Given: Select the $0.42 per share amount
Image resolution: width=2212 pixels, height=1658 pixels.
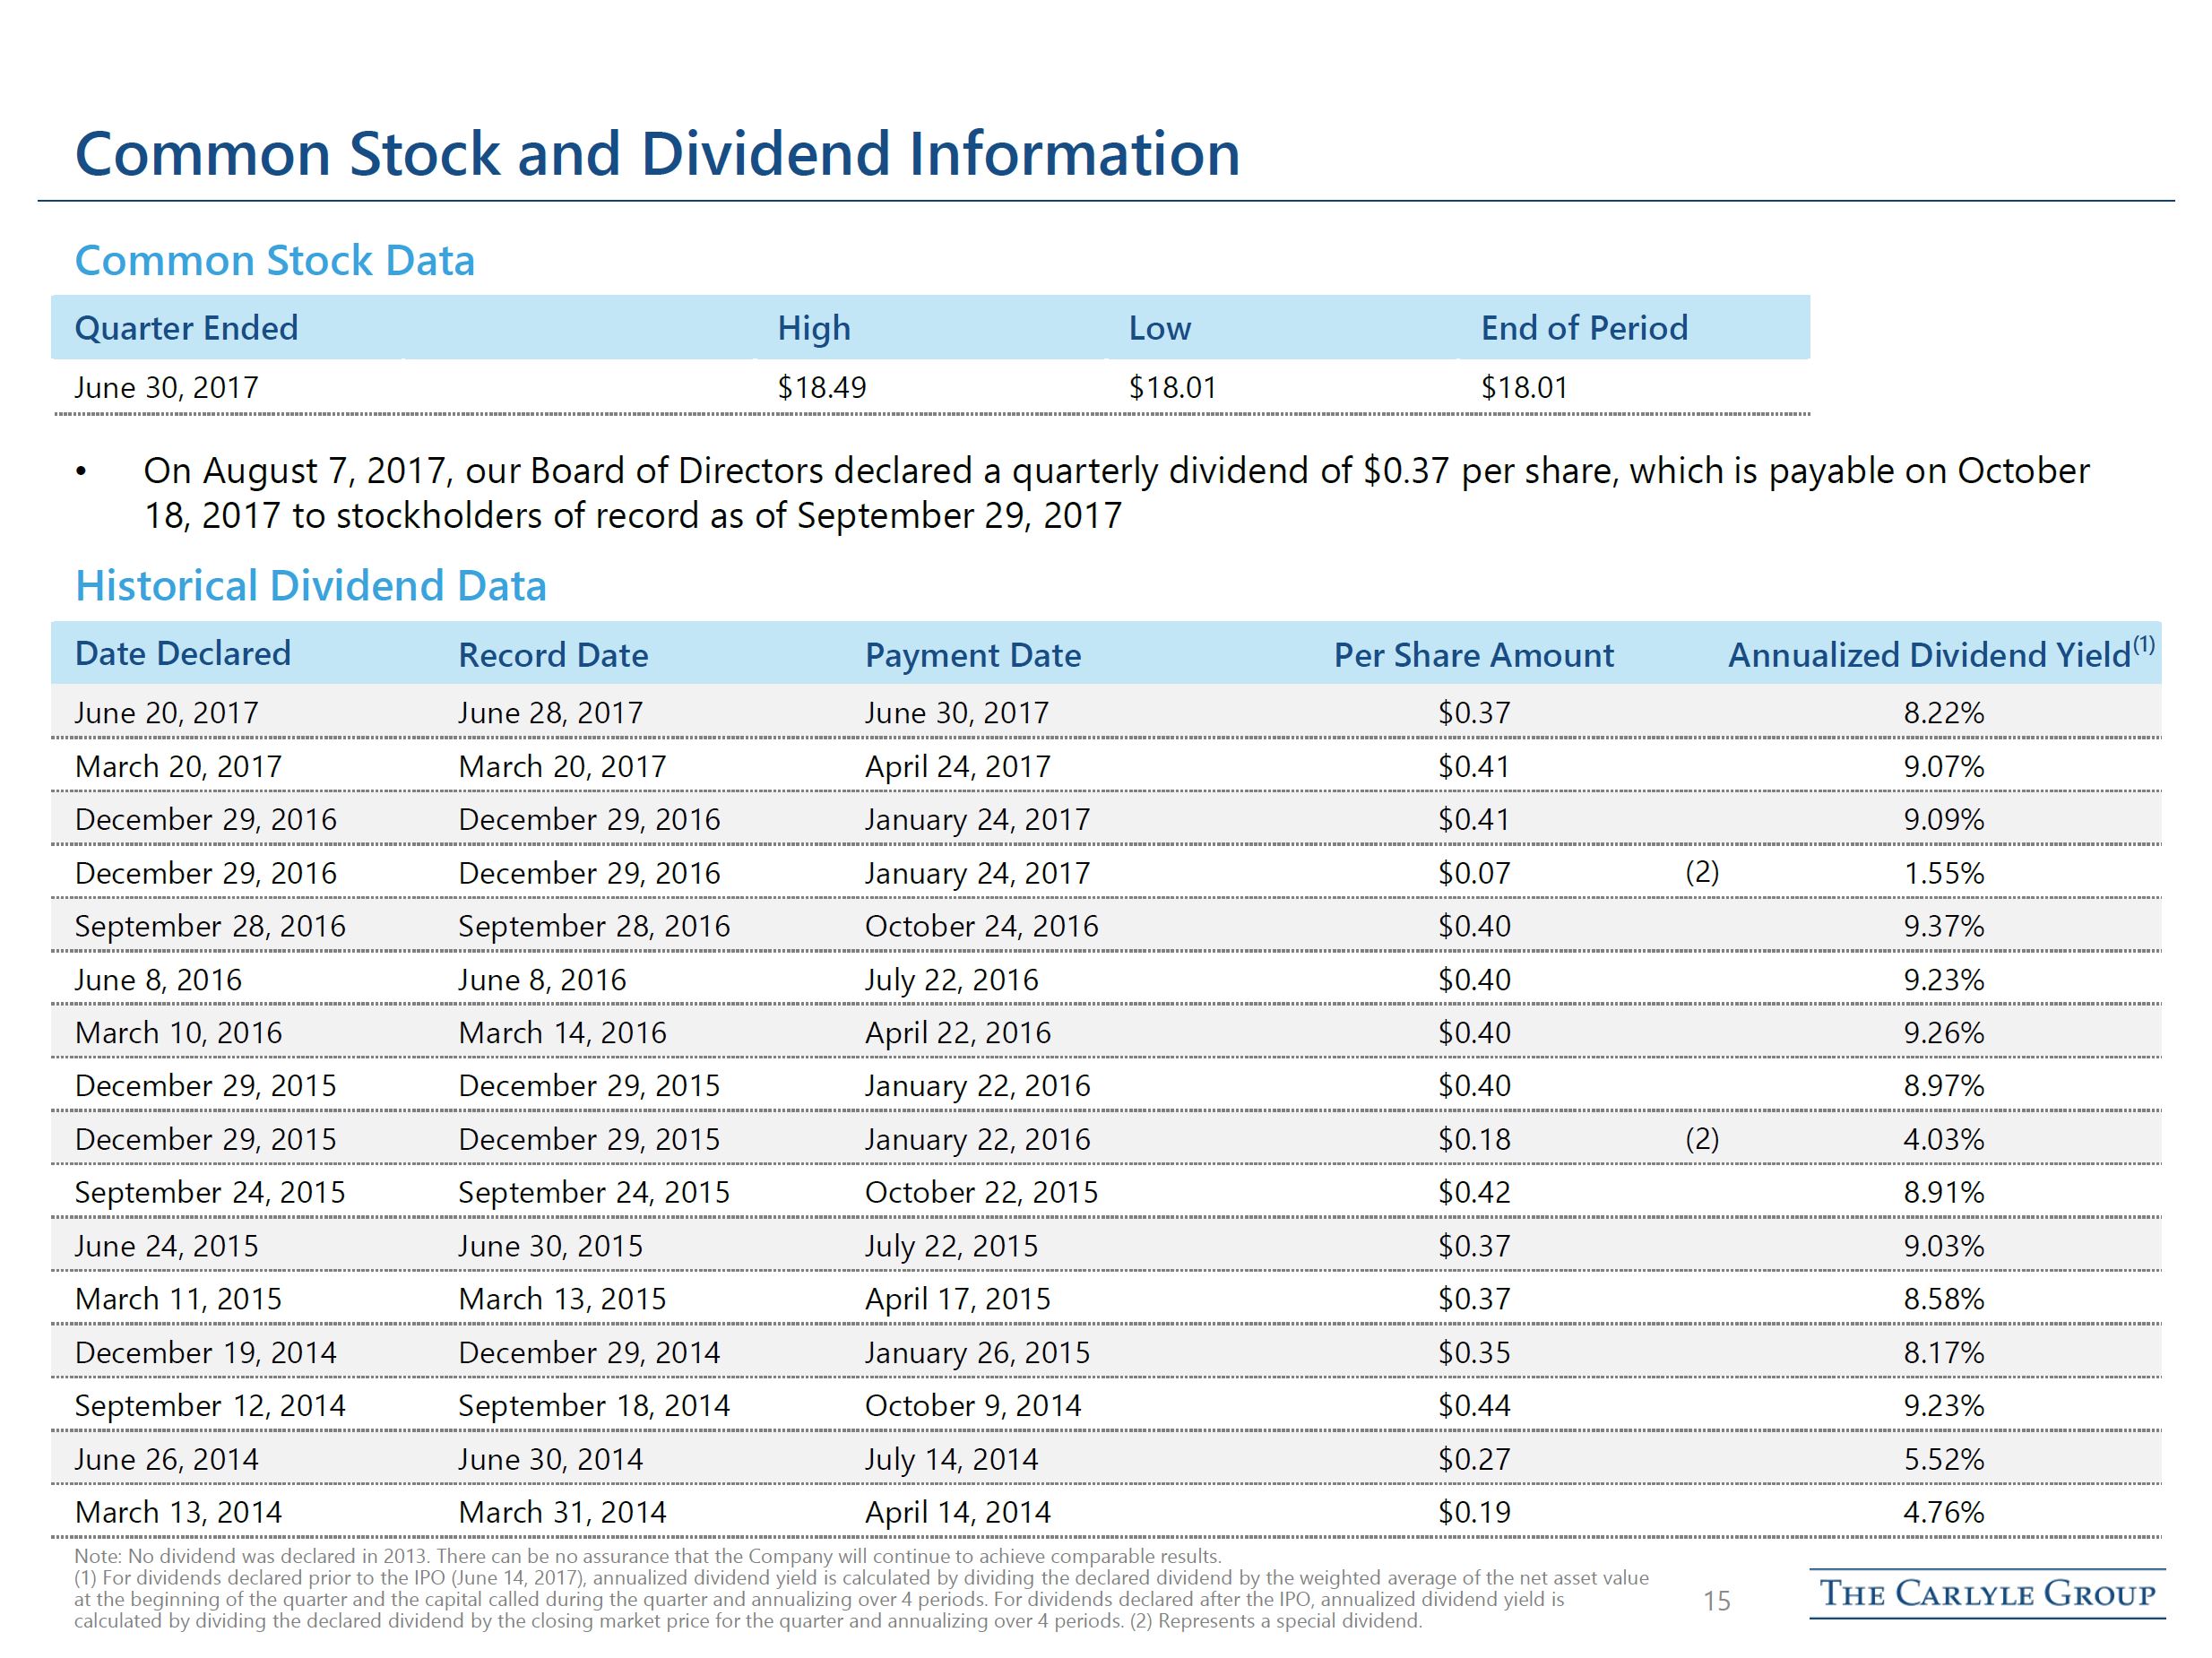Looking at the screenshot, I should 1474,1193.
